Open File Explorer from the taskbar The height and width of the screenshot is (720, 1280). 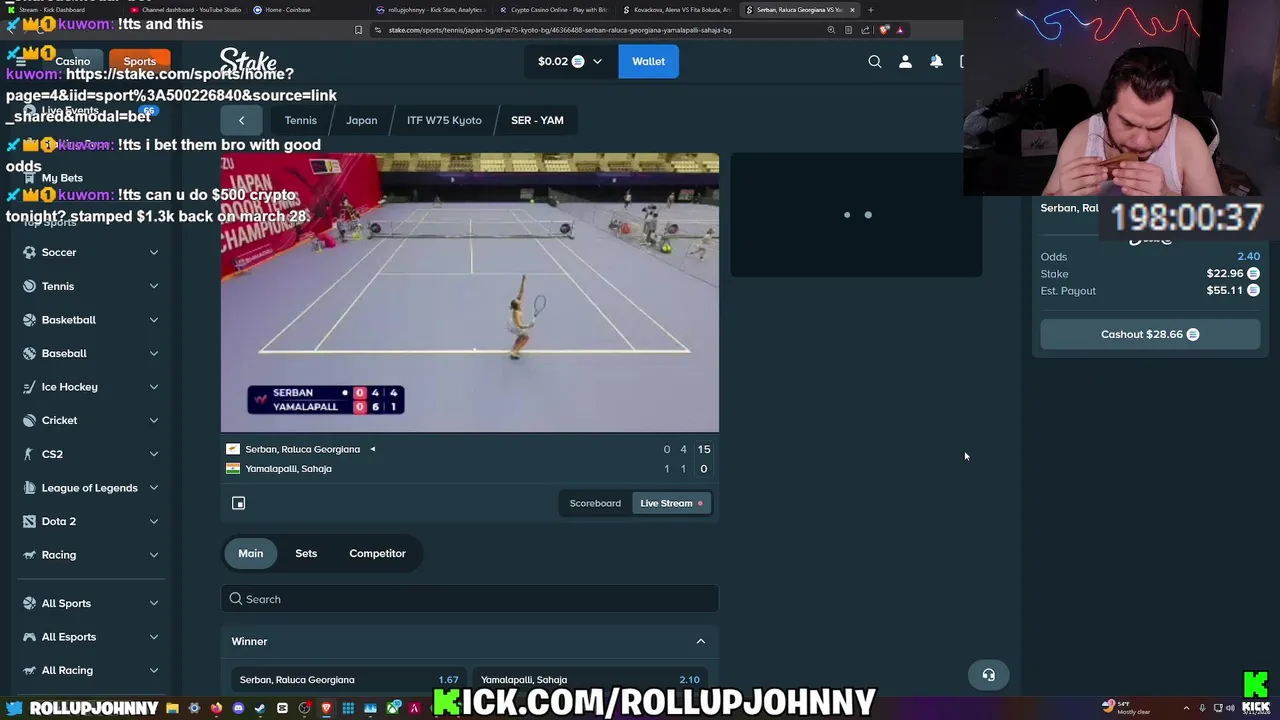click(x=172, y=708)
